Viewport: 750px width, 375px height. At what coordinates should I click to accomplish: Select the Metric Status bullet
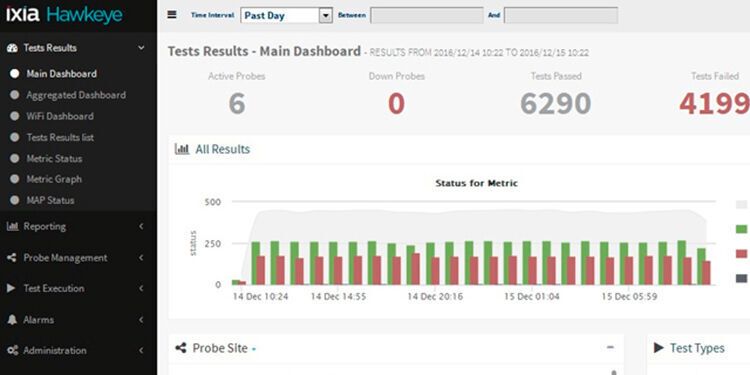tap(14, 158)
